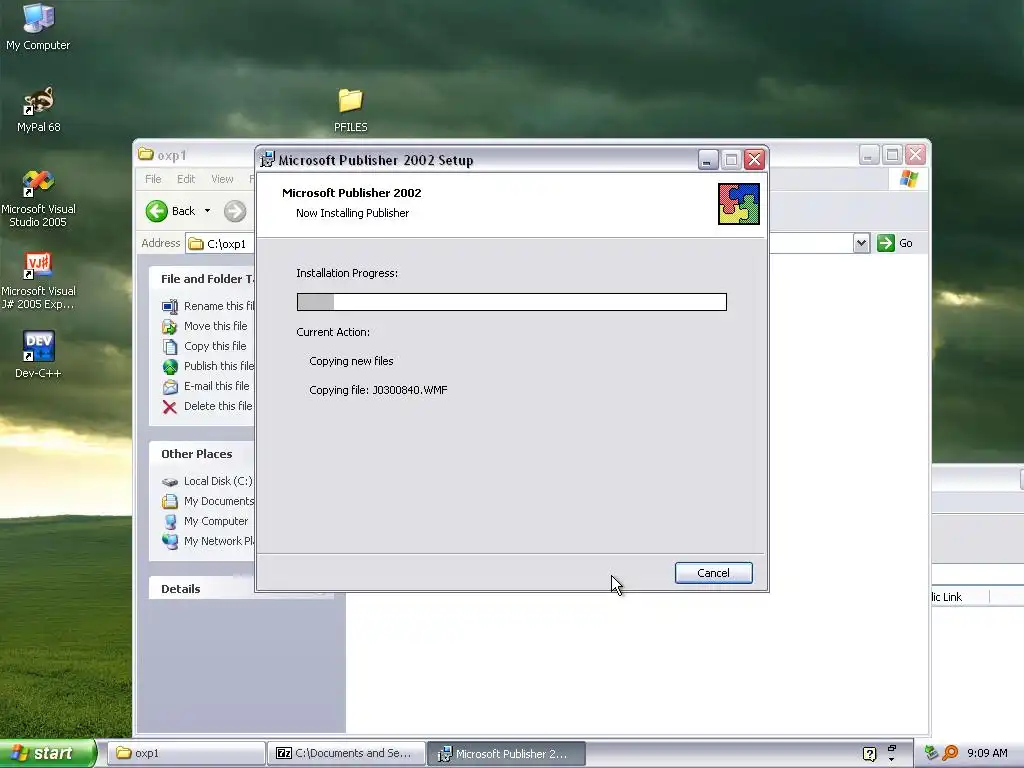The width and height of the screenshot is (1024, 768).
Task: Open the PFILES folder on desktop
Action: tap(351, 110)
